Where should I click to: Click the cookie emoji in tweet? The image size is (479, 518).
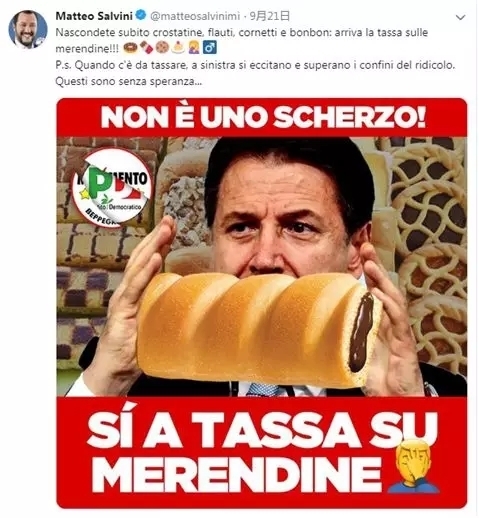click(162, 47)
